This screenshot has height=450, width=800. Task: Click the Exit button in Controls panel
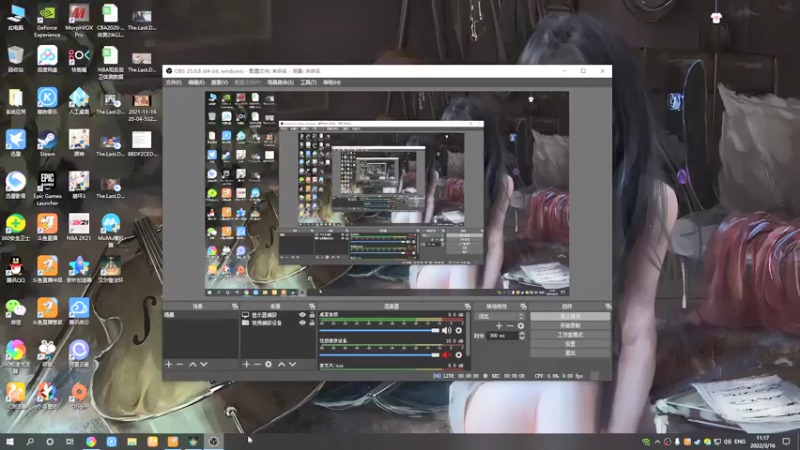tap(570, 353)
